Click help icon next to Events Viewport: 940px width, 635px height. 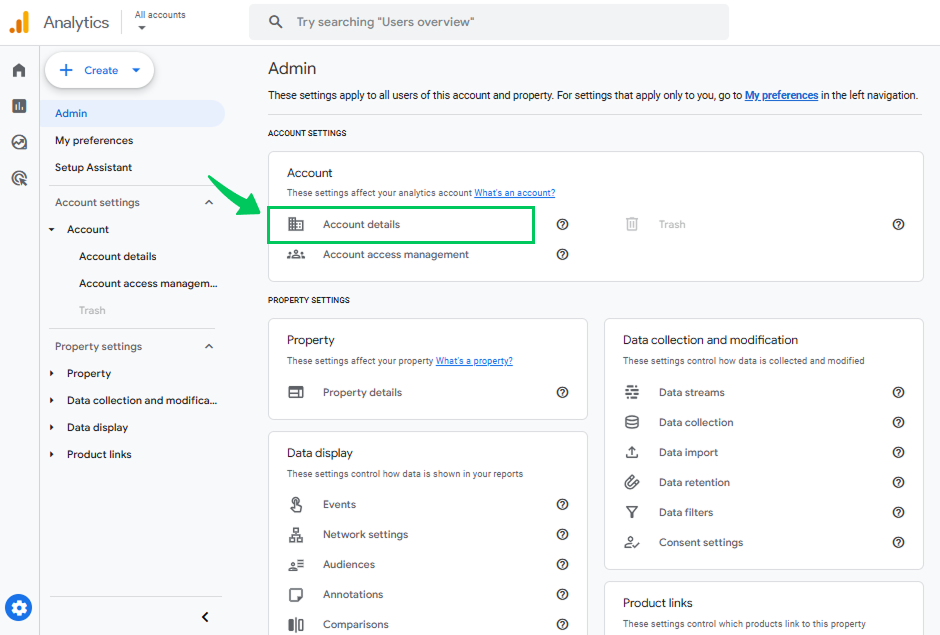tap(562, 504)
